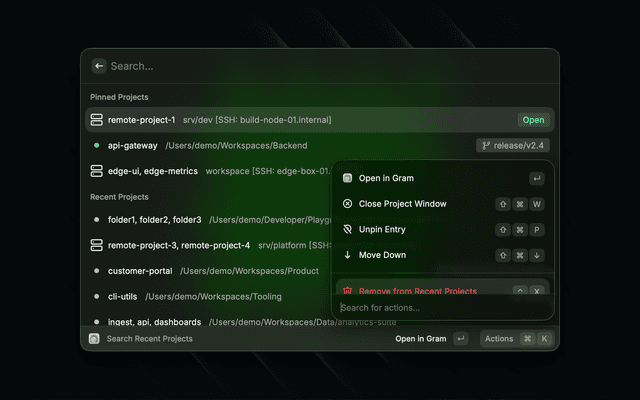Click the server icon for remote-project-3, remote-project-4
640x400 pixels.
coord(96,245)
